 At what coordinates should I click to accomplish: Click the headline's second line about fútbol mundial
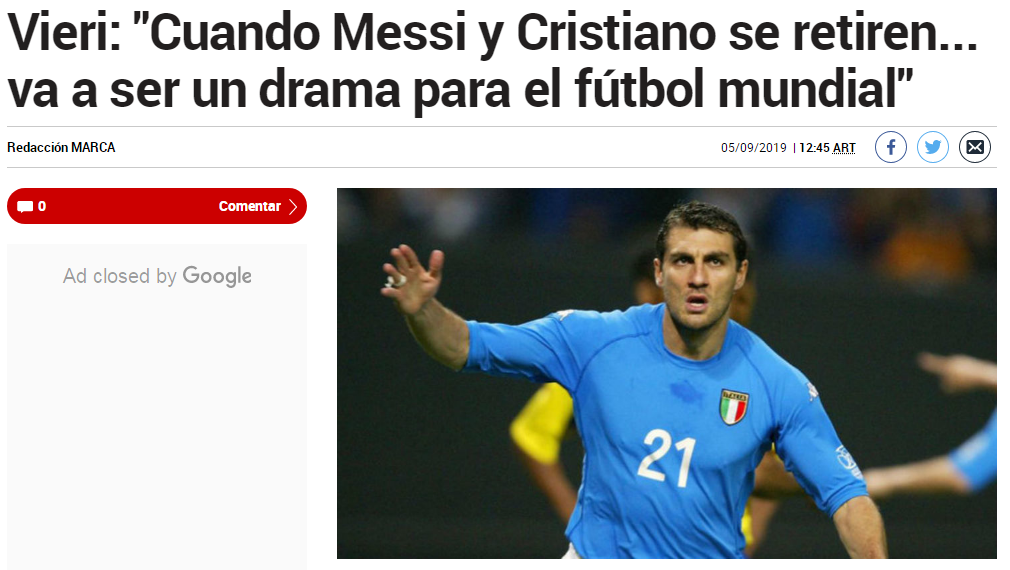(x=461, y=89)
